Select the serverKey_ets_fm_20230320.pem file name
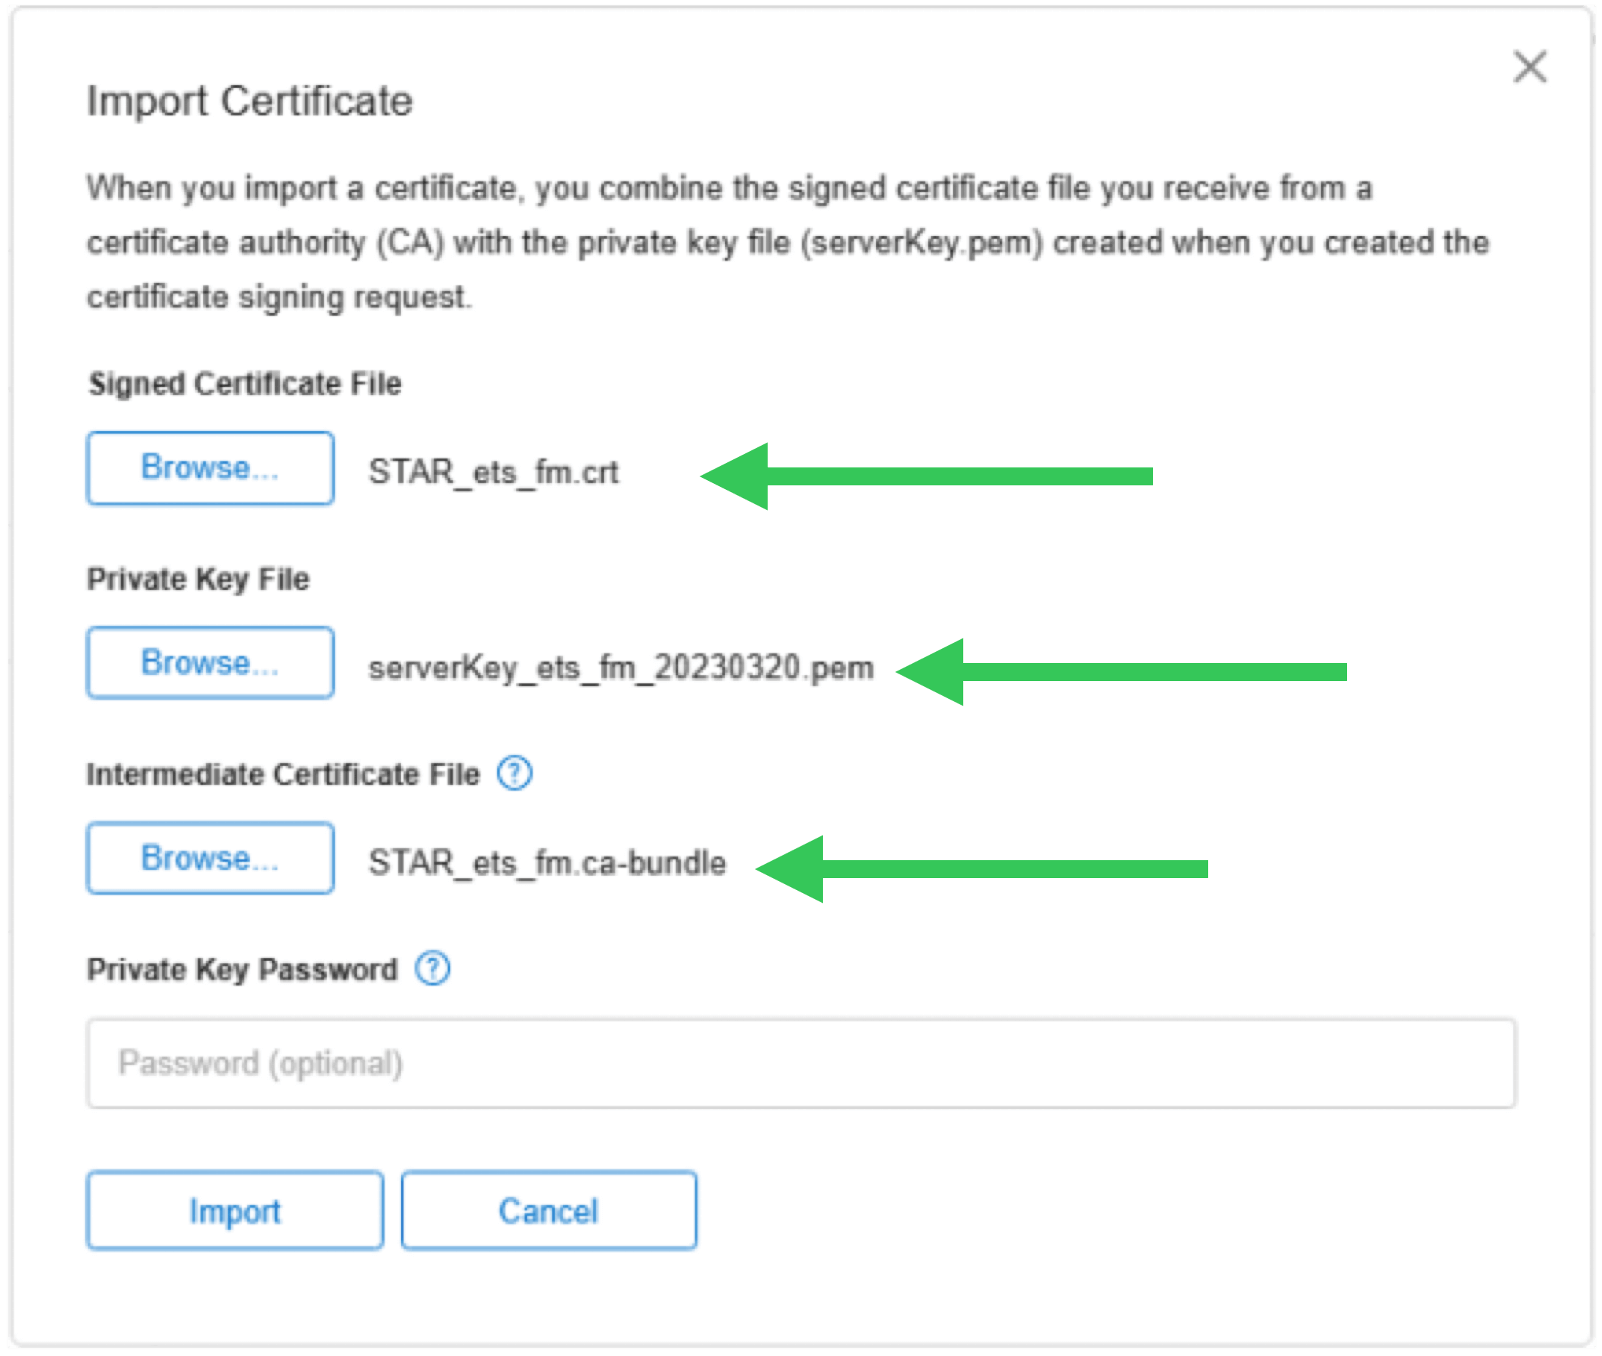The image size is (1602, 1356). 621,667
